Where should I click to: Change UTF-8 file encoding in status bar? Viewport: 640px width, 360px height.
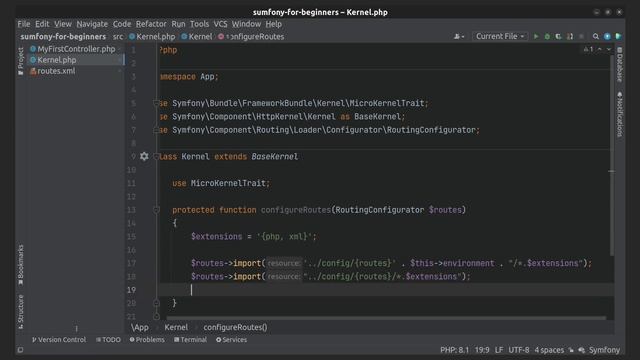point(519,350)
